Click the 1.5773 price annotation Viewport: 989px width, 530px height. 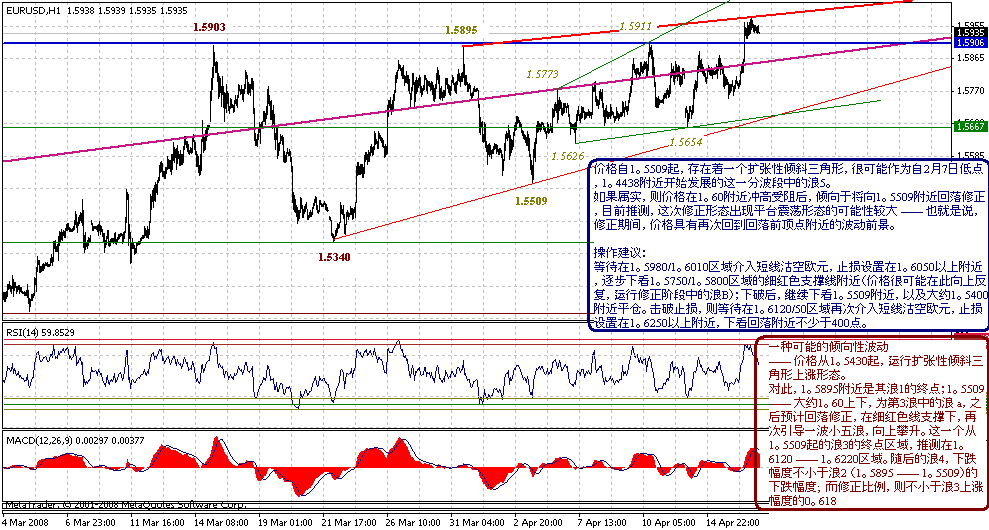click(x=542, y=74)
